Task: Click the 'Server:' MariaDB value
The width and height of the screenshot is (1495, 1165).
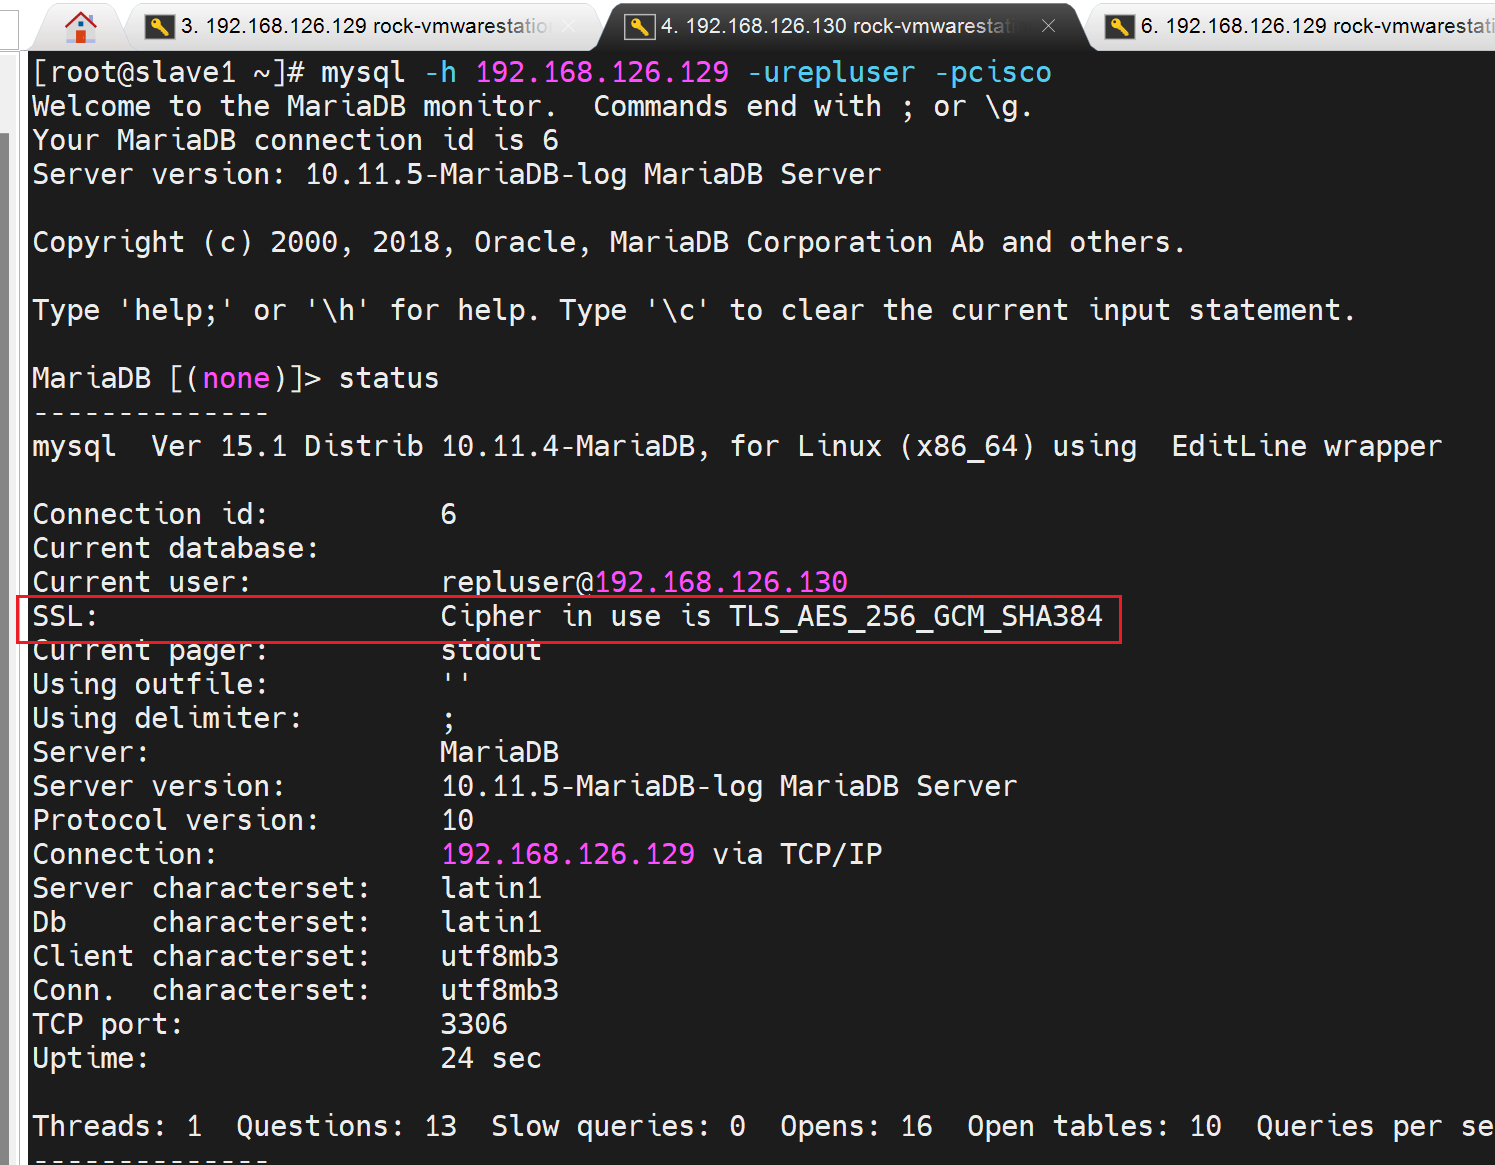Action: pyautogui.click(x=500, y=752)
